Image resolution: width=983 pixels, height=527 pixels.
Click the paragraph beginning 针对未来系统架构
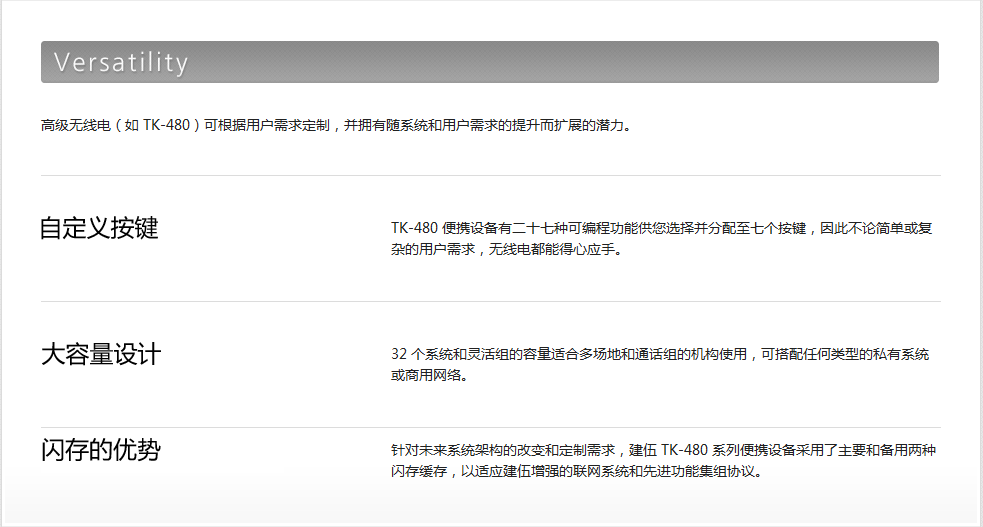click(x=663, y=461)
